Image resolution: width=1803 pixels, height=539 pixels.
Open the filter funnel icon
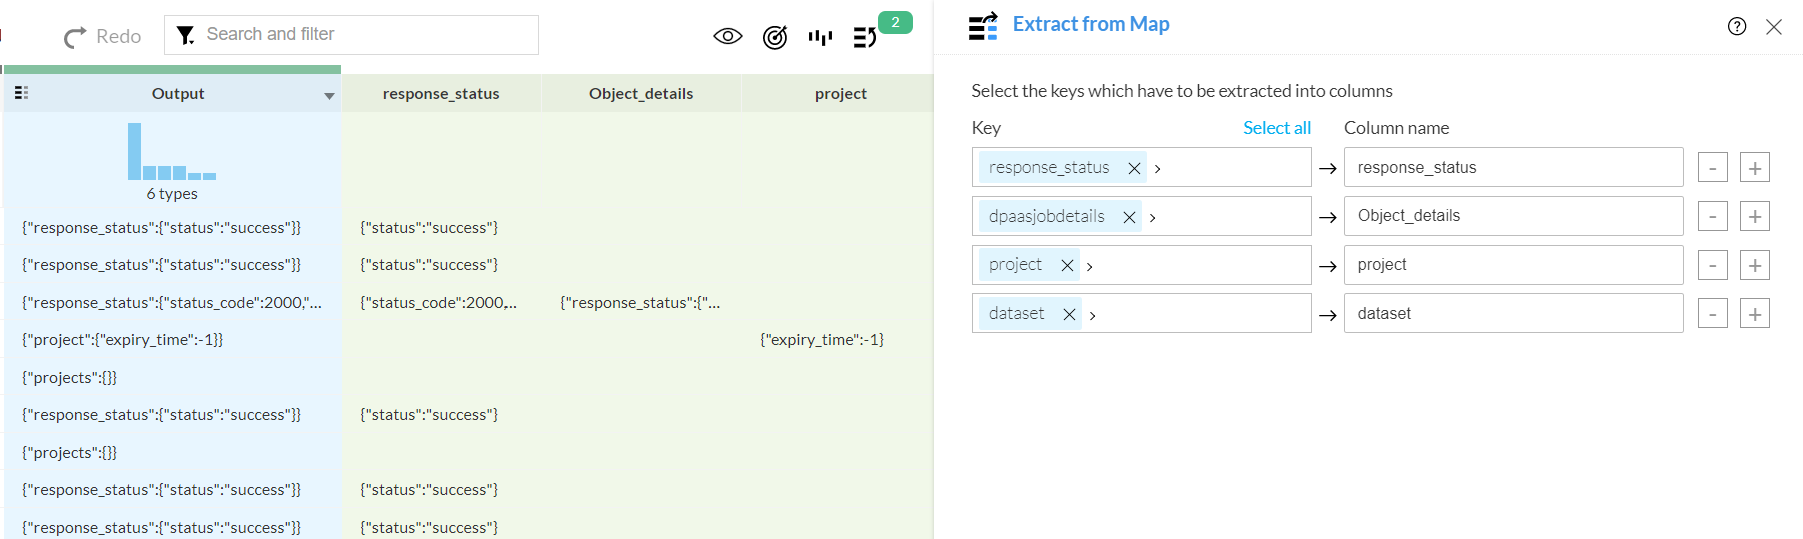pyautogui.click(x=186, y=36)
